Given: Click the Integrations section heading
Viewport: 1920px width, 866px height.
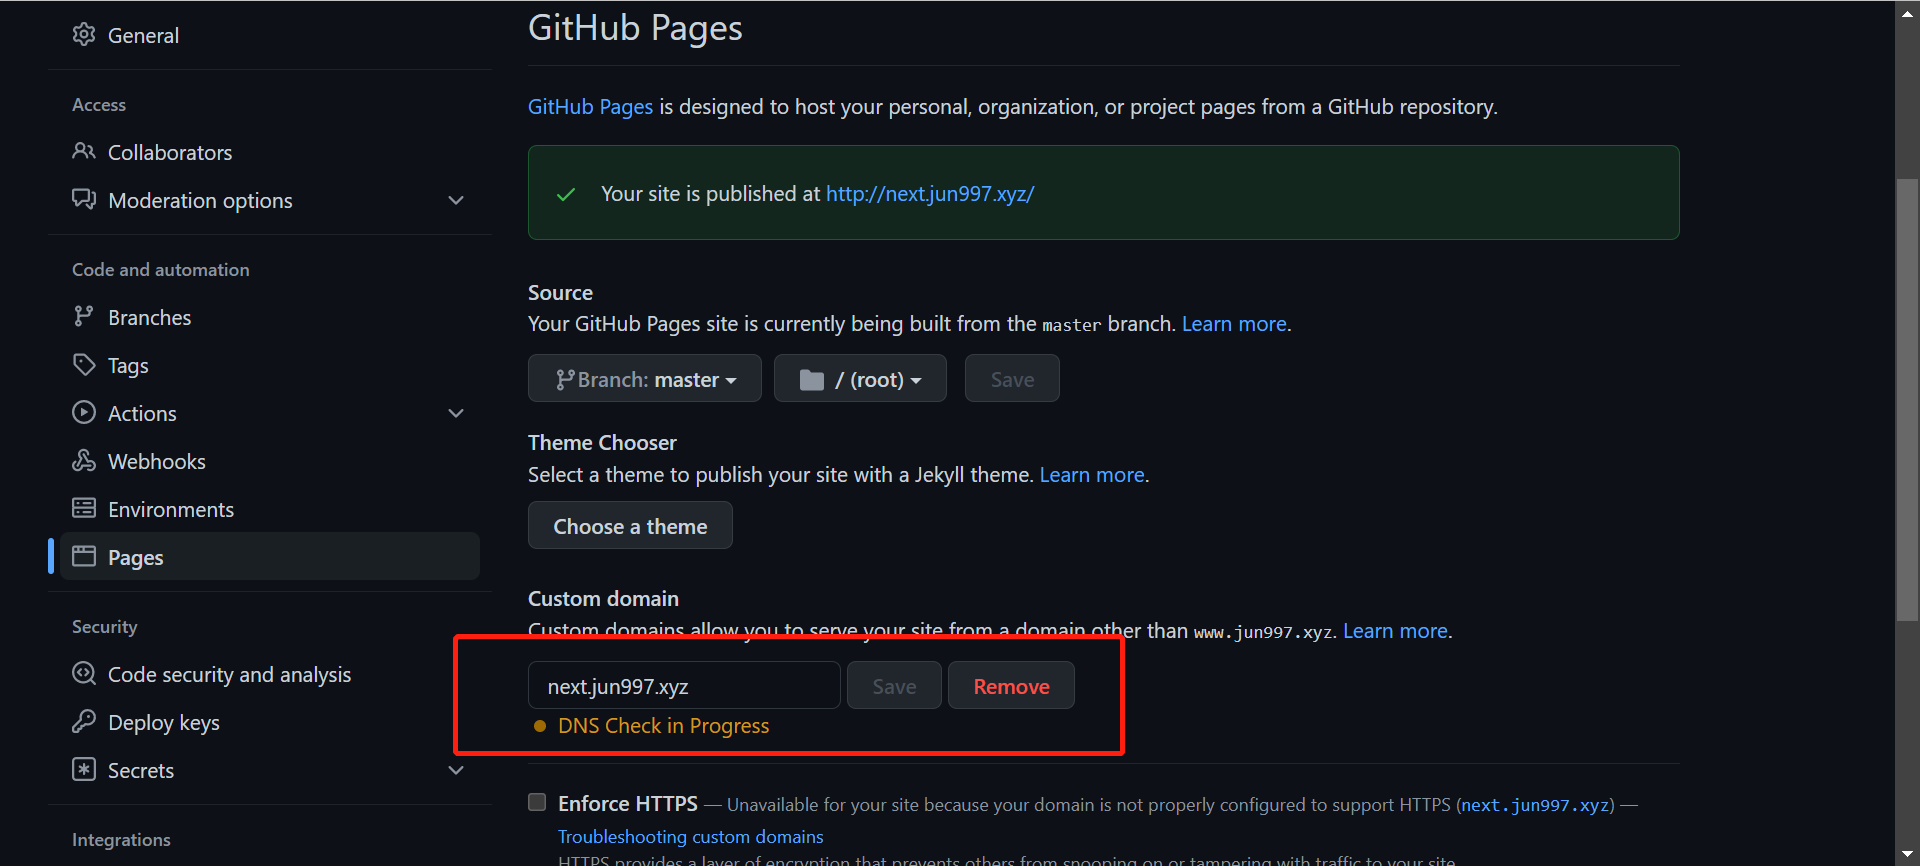Looking at the screenshot, I should [x=121, y=840].
